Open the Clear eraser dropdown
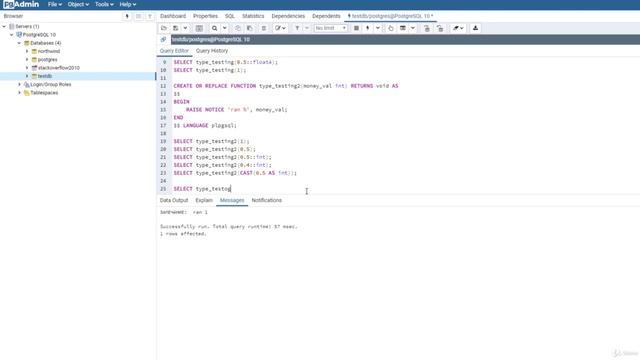Image resolution: width=640 pixels, height=360 pixels. [x=458, y=28]
